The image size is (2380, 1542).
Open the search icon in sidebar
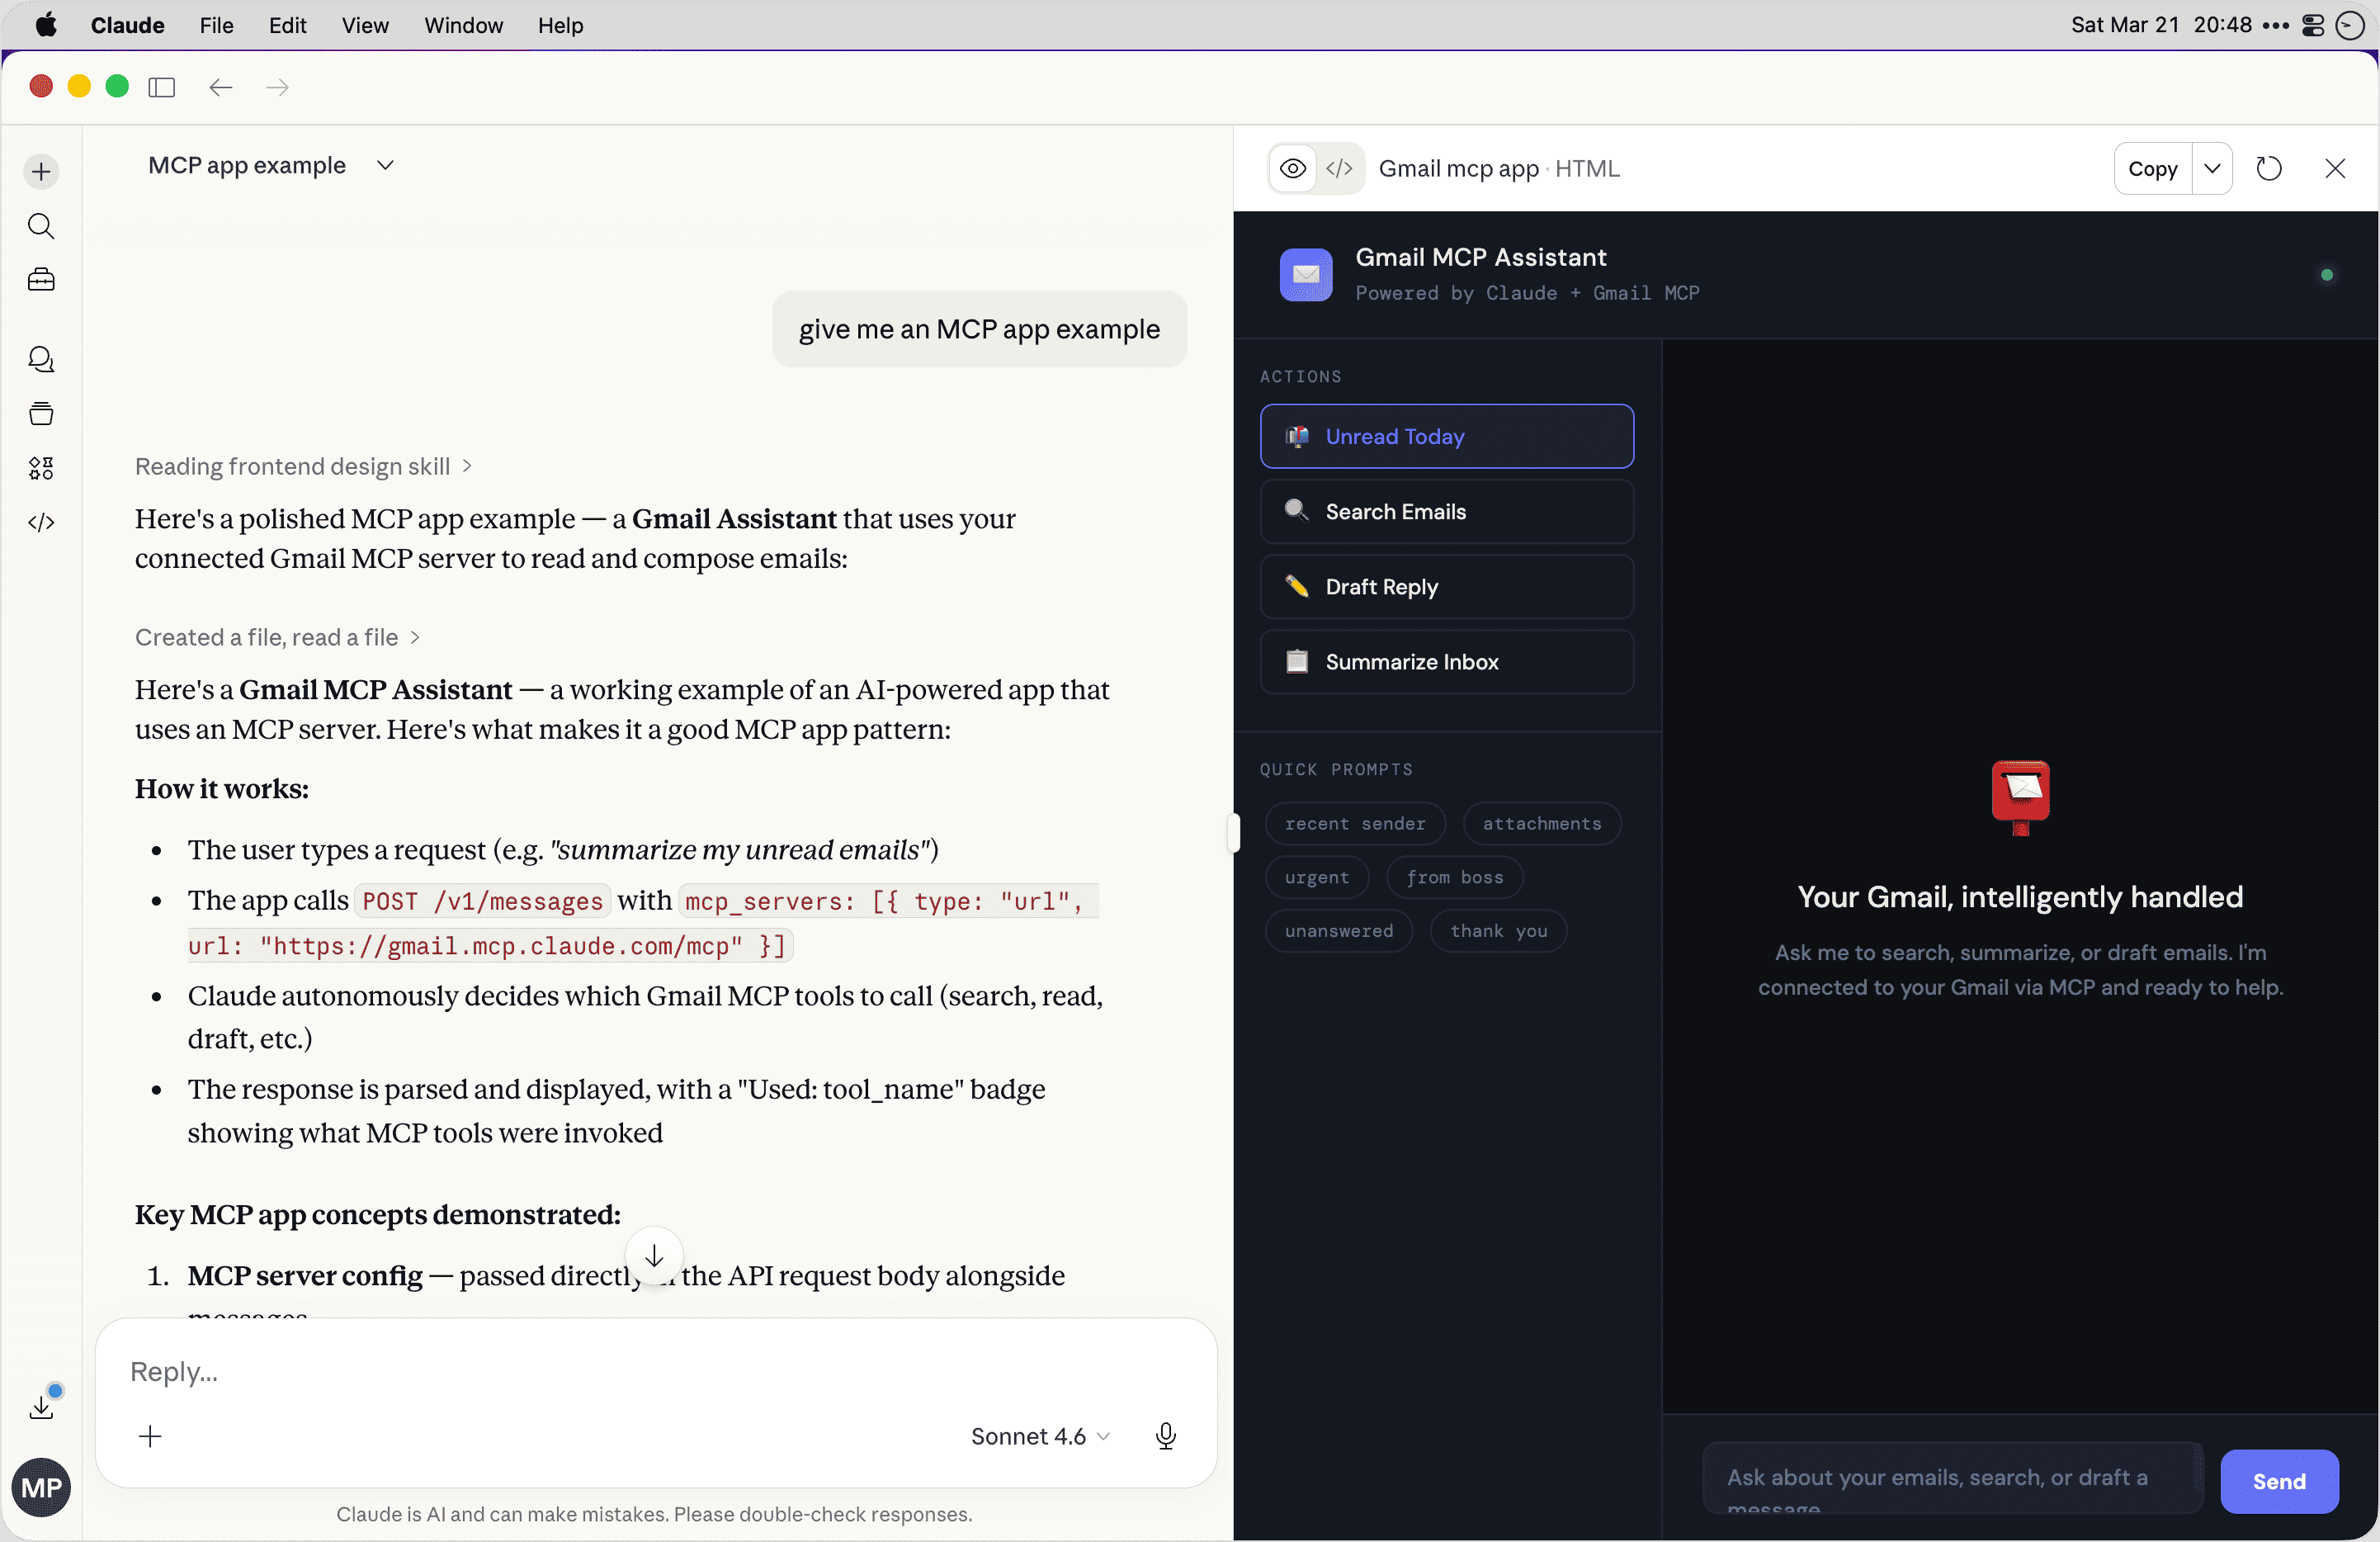pos(41,226)
